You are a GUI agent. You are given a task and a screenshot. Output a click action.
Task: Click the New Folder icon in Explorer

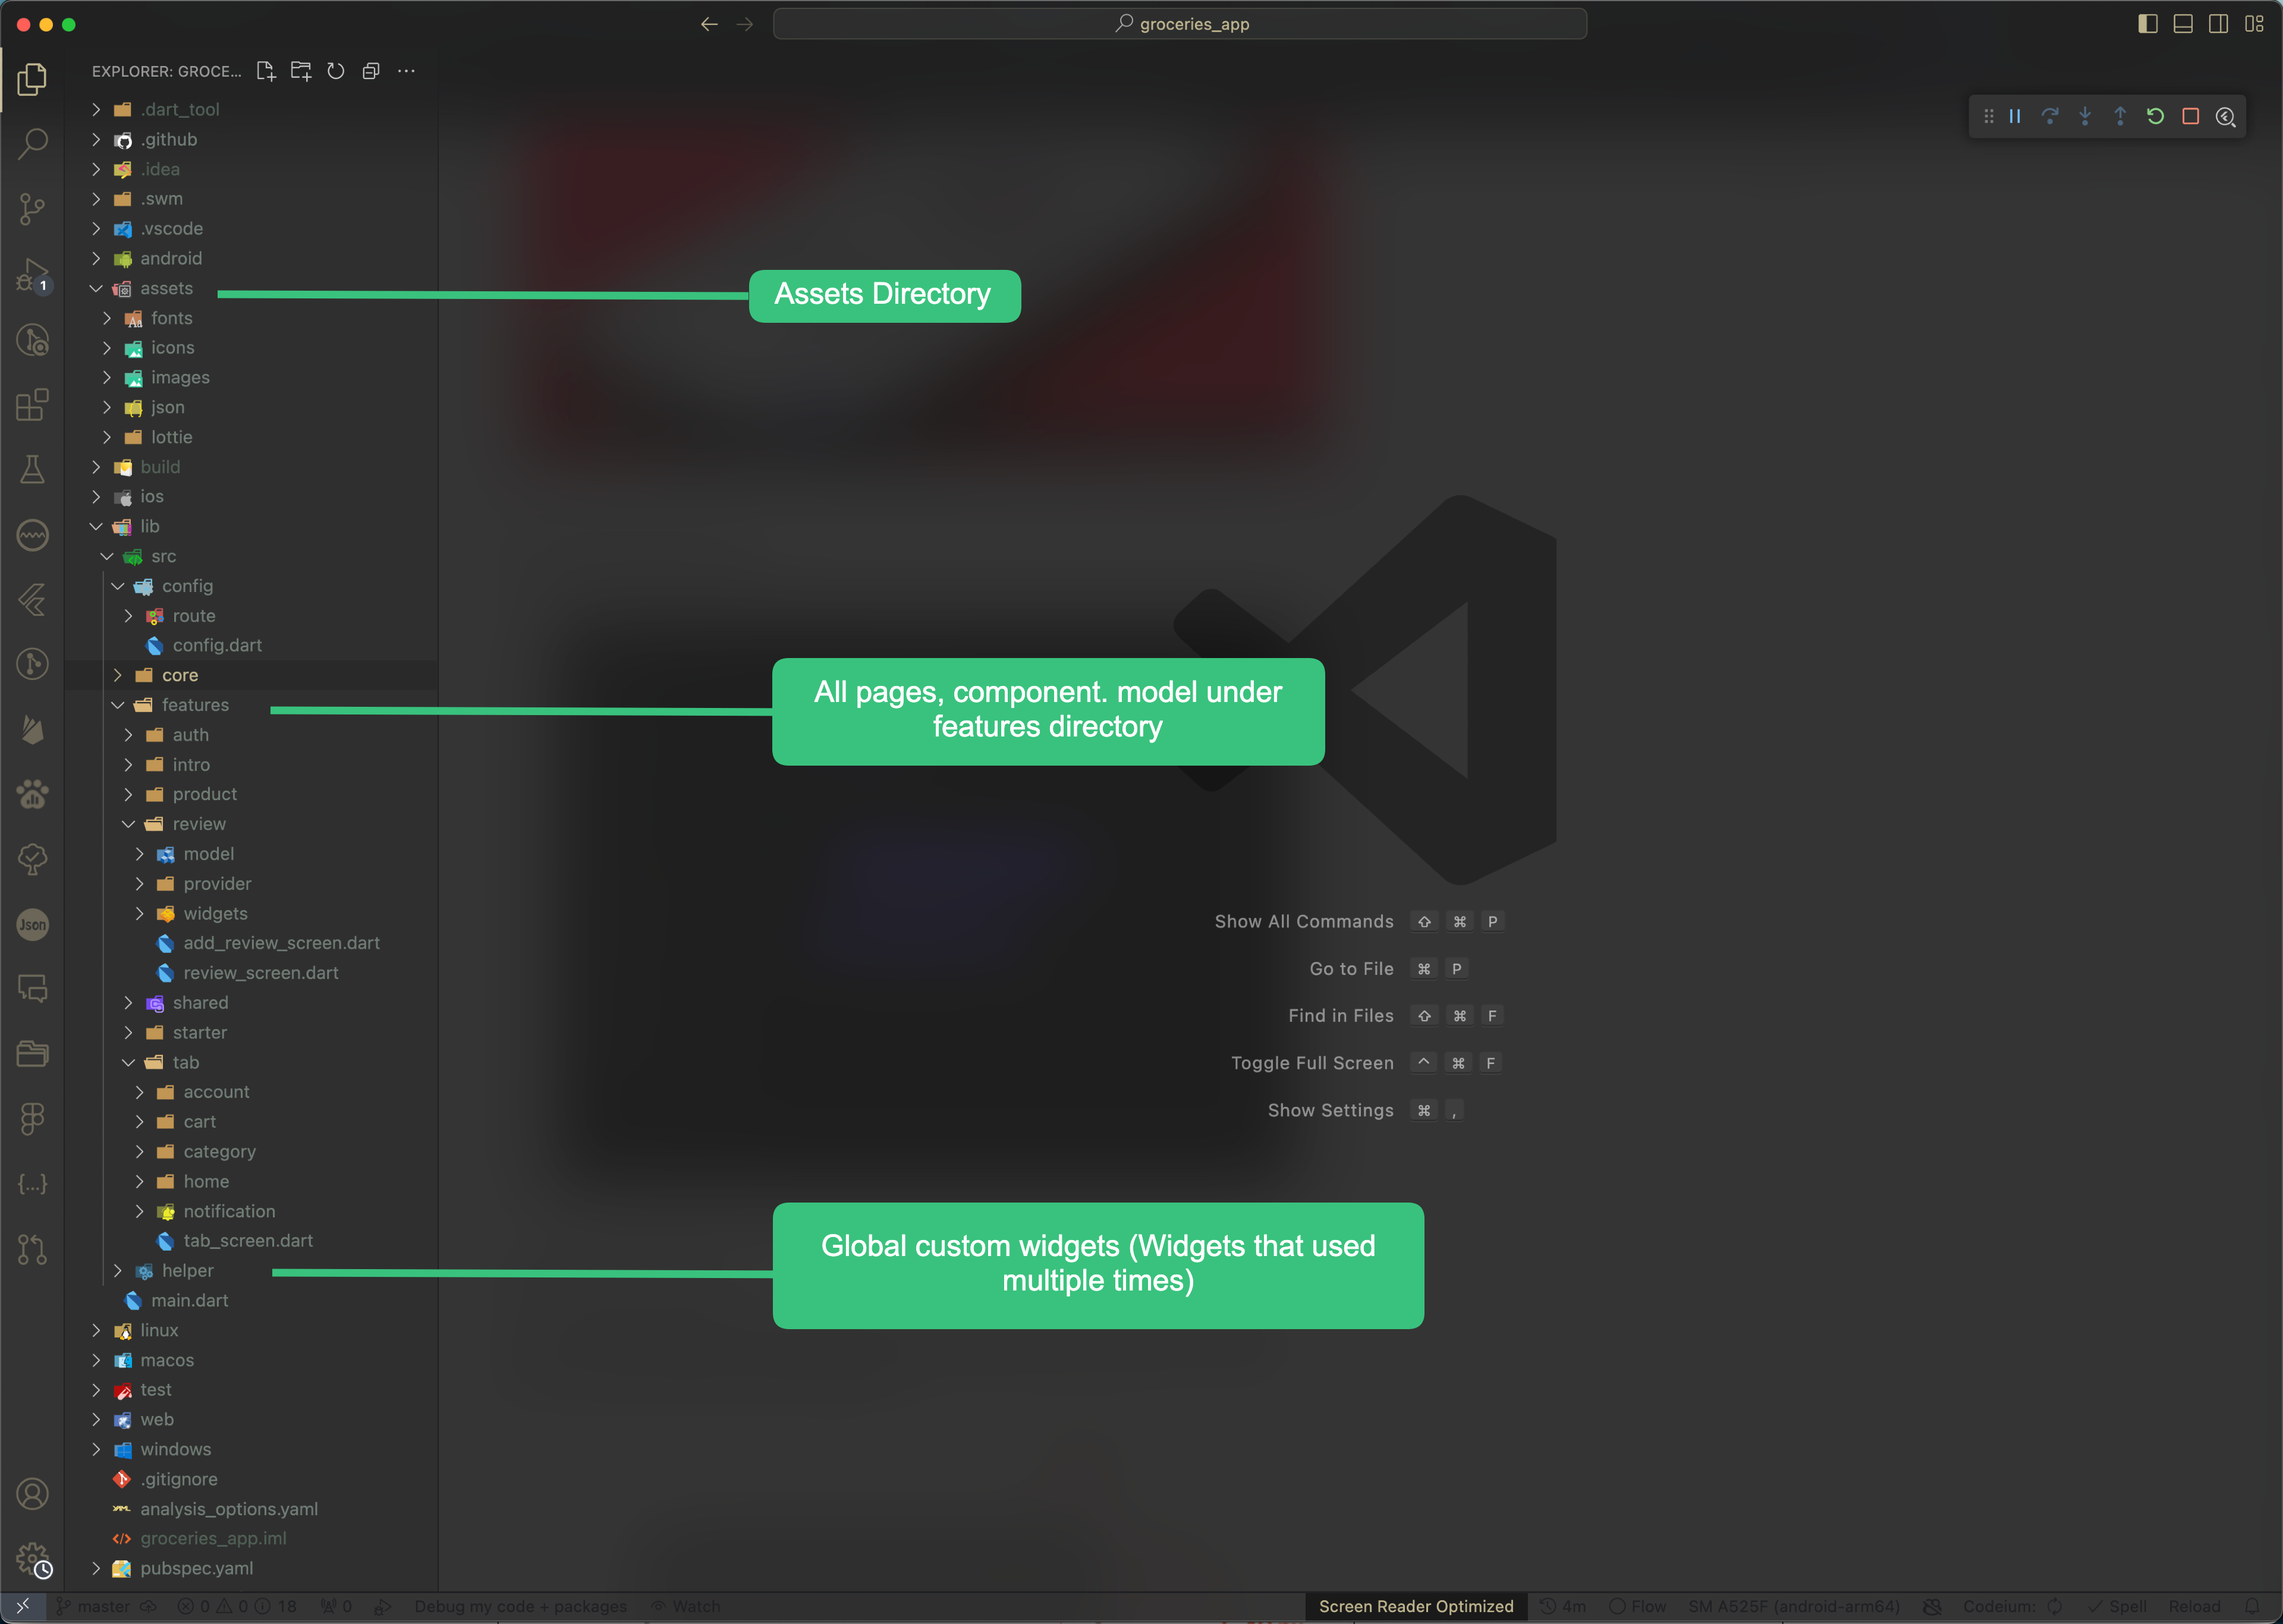click(x=300, y=71)
